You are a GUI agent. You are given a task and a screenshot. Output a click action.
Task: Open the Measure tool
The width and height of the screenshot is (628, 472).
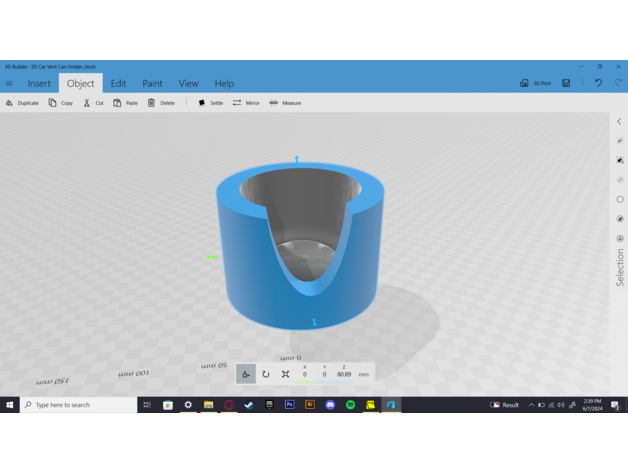285,103
